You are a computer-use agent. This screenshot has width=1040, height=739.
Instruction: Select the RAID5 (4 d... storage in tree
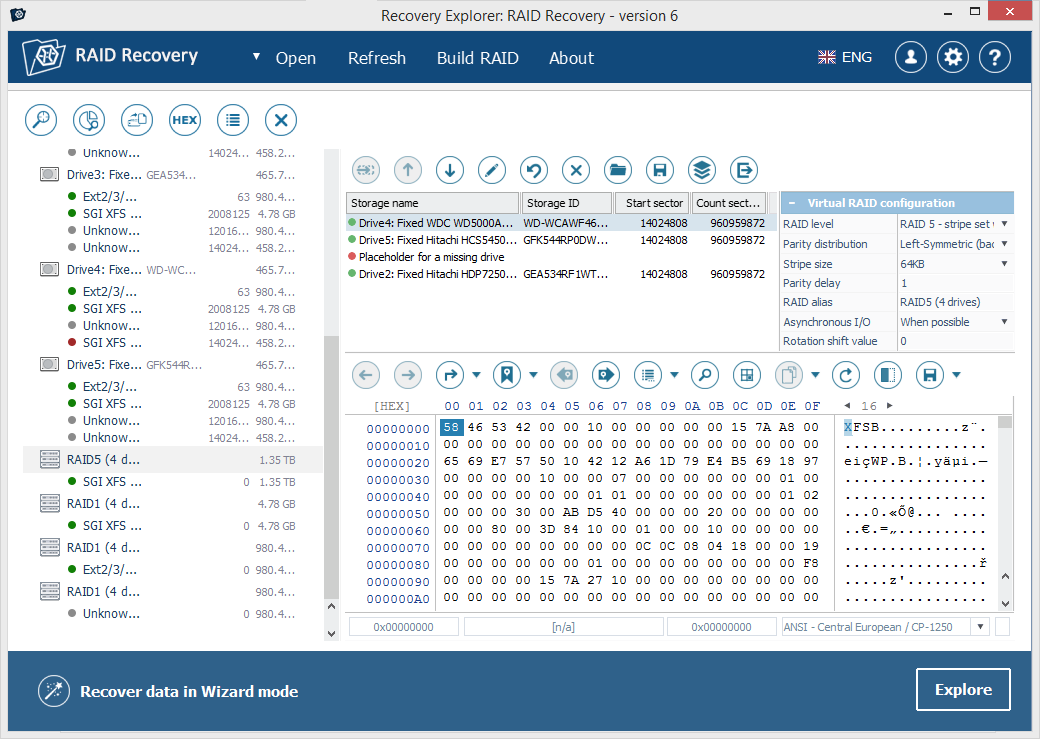pyautogui.click(x=172, y=460)
